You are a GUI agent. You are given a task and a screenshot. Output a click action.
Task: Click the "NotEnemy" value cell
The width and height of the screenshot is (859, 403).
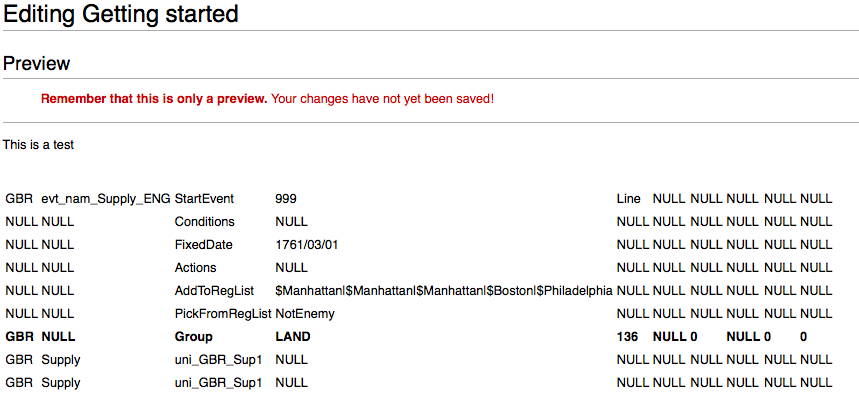click(305, 314)
